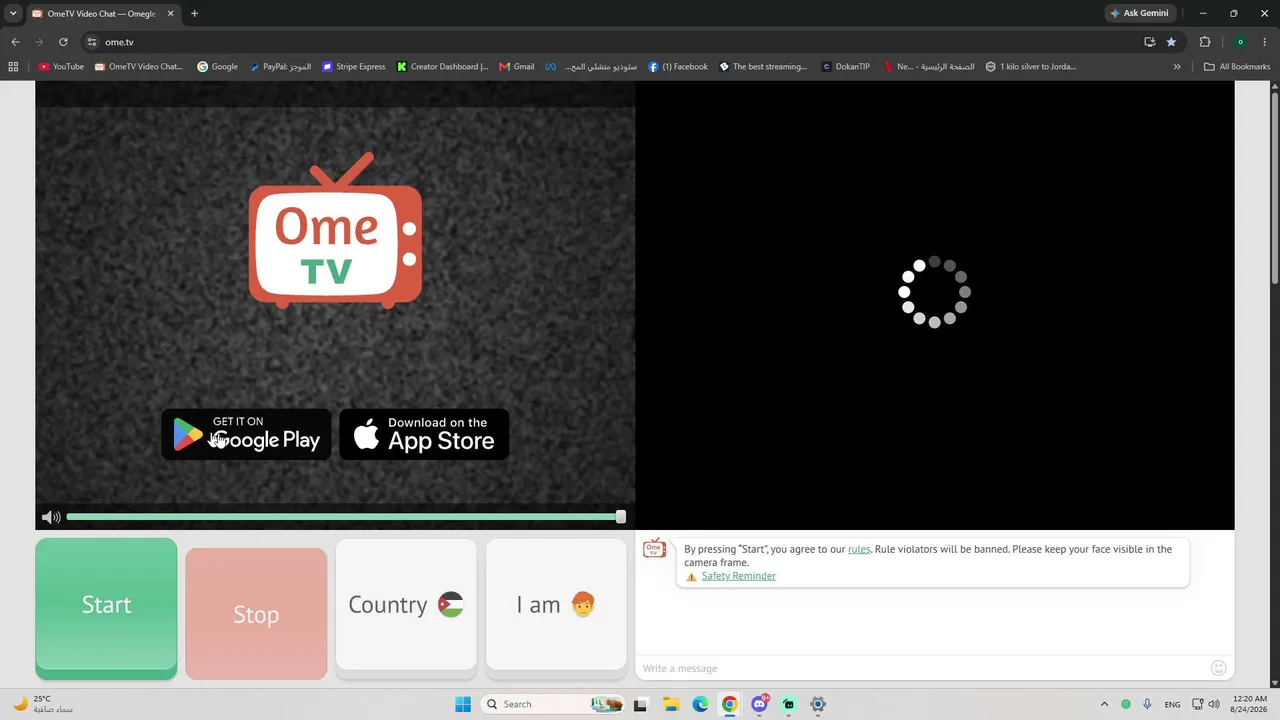
Task: Expand the hidden bookmarks chevron
Action: [1177, 67]
